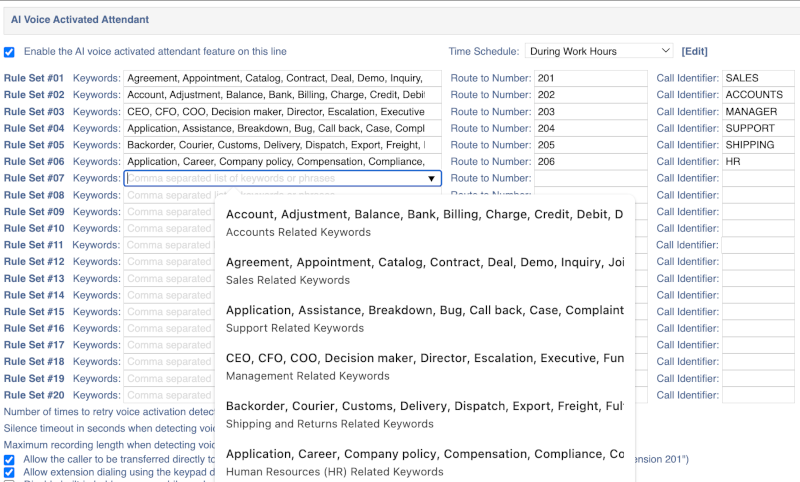800x482 pixels.
Task: Click the Rule Set #09 keywords field
Action: pos(169,212)
